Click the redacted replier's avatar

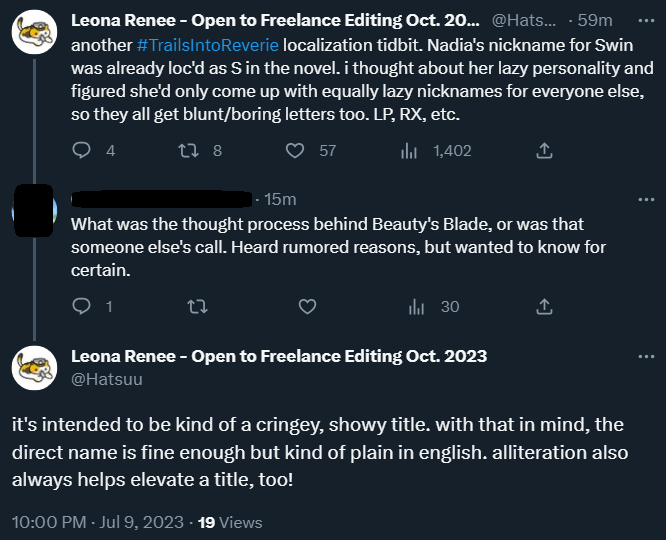click(34, 210)
